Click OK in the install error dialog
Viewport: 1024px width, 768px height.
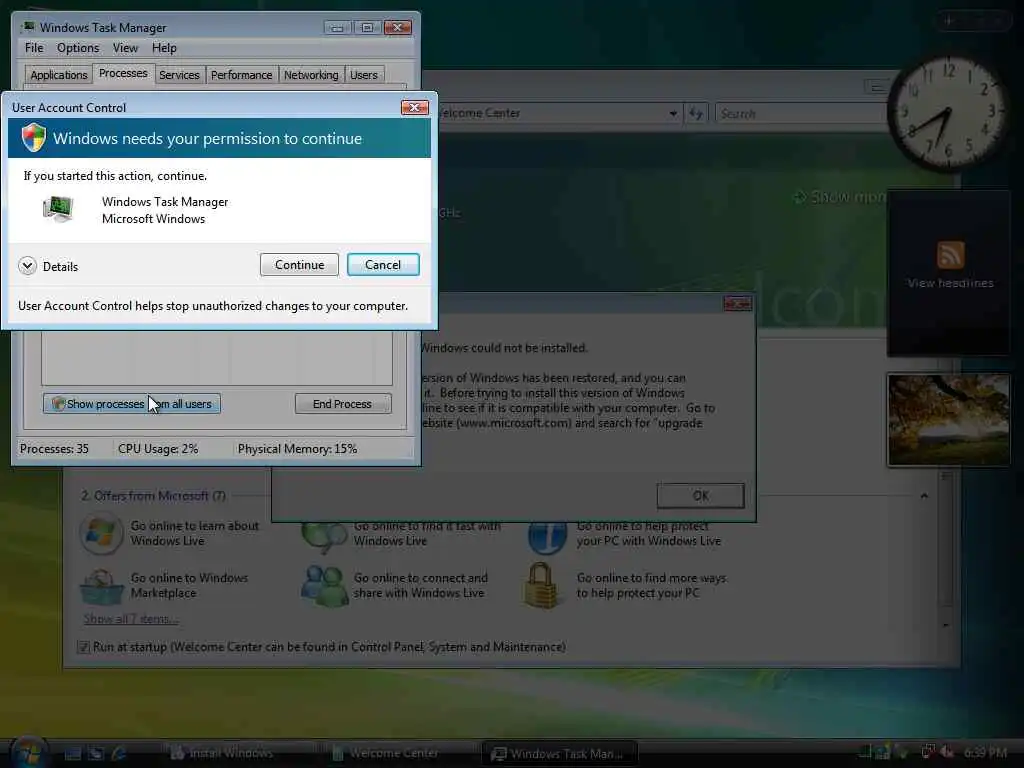tap(700, 496)
